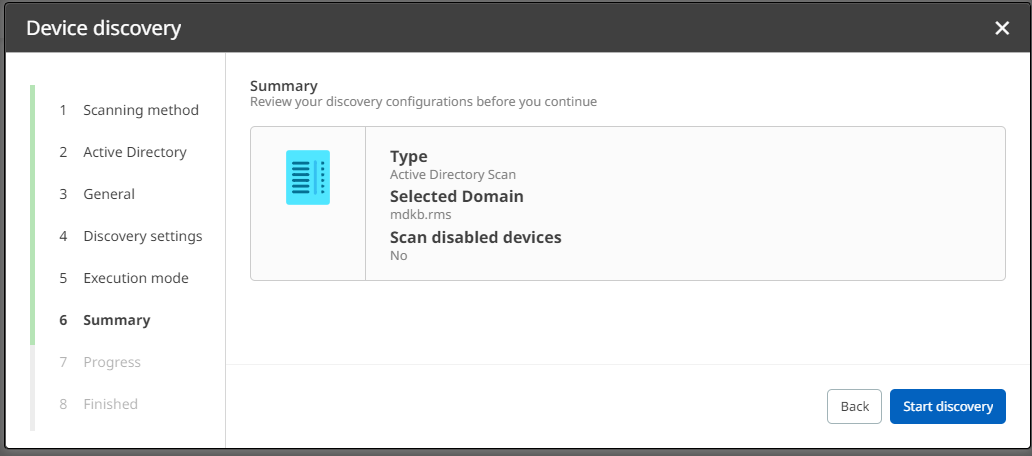Image resolution: width=1032 pixels, height=456 pixels.
Task: Select the Discovery settings step
Action: click(142, 236)
